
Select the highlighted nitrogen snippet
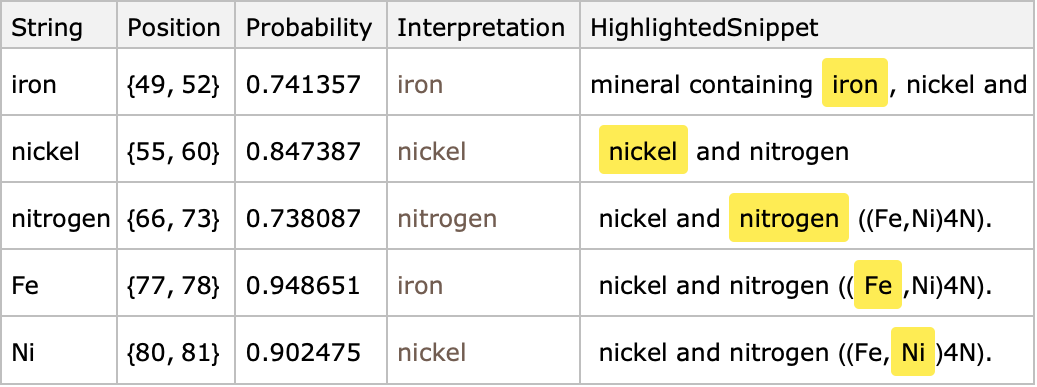[x=788, y=218]
